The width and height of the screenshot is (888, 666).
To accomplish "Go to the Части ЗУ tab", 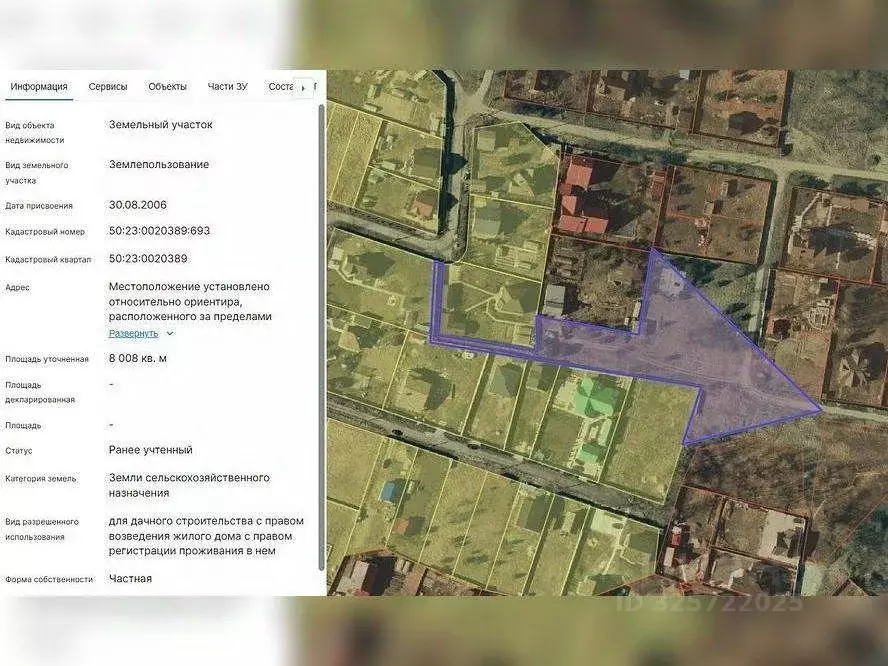I will point(227,87).
